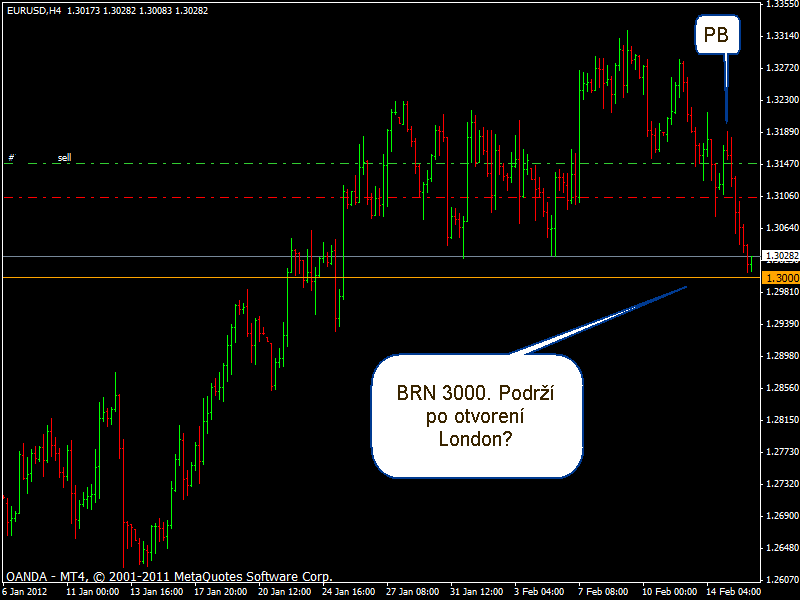800x600 pixels.
Task: Click the current price tag 1.30282
Action: pos(781,256)
